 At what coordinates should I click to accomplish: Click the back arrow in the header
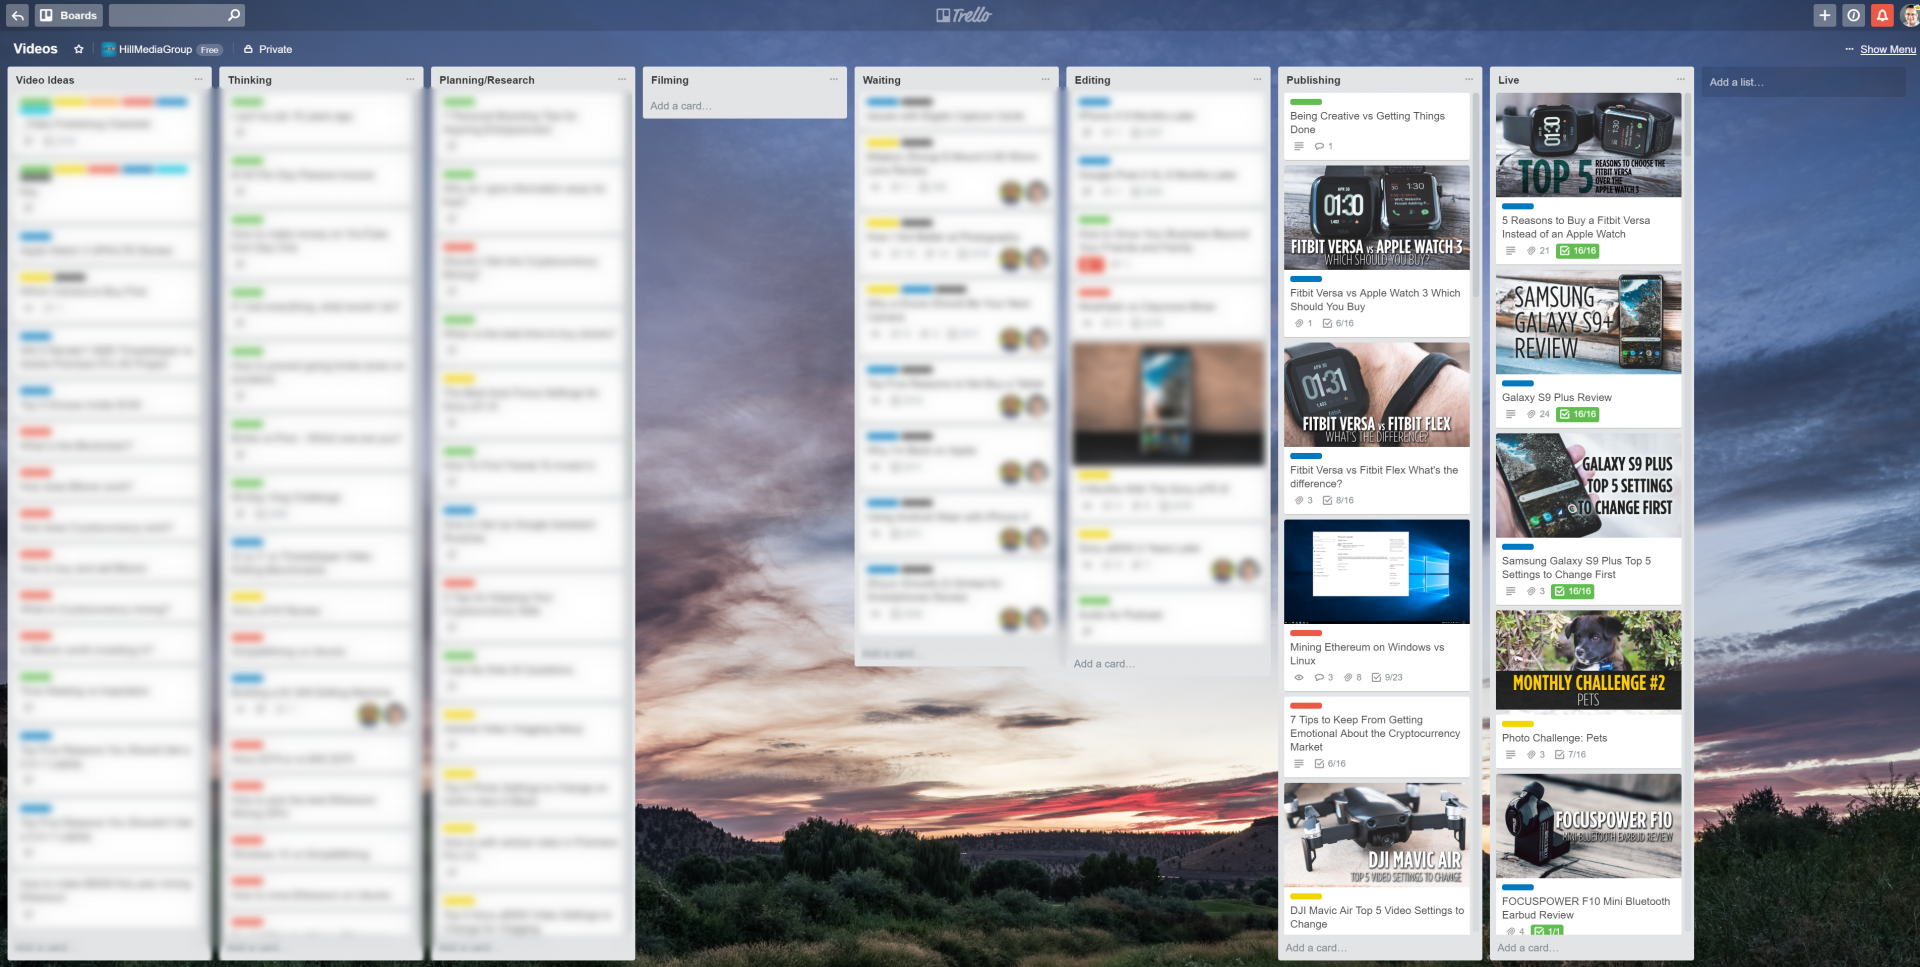17,15
